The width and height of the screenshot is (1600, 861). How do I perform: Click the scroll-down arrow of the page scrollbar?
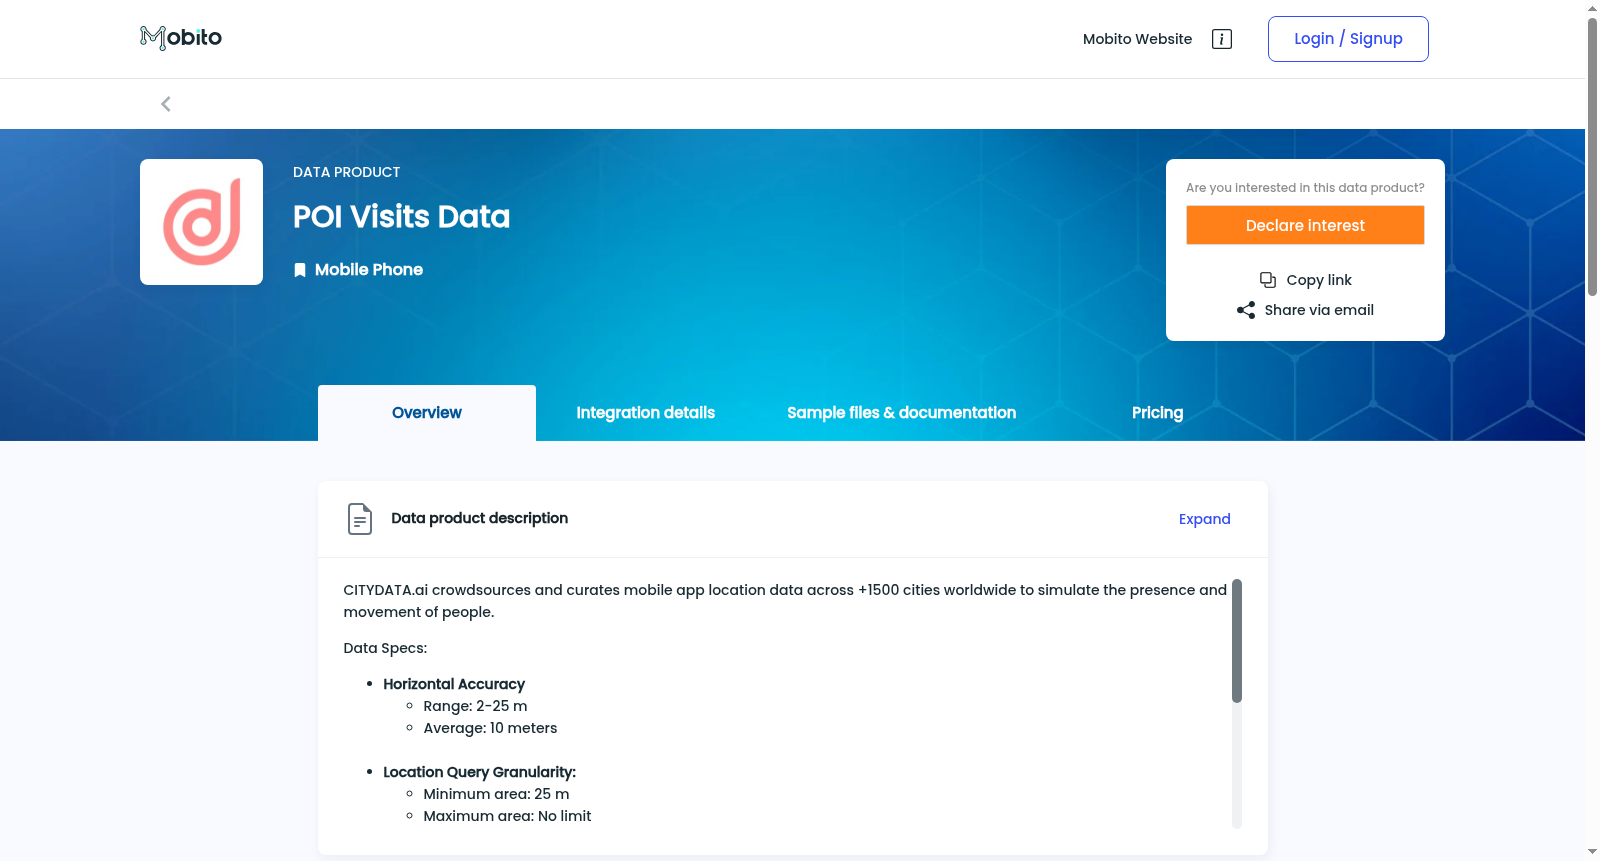point(1592,852)
